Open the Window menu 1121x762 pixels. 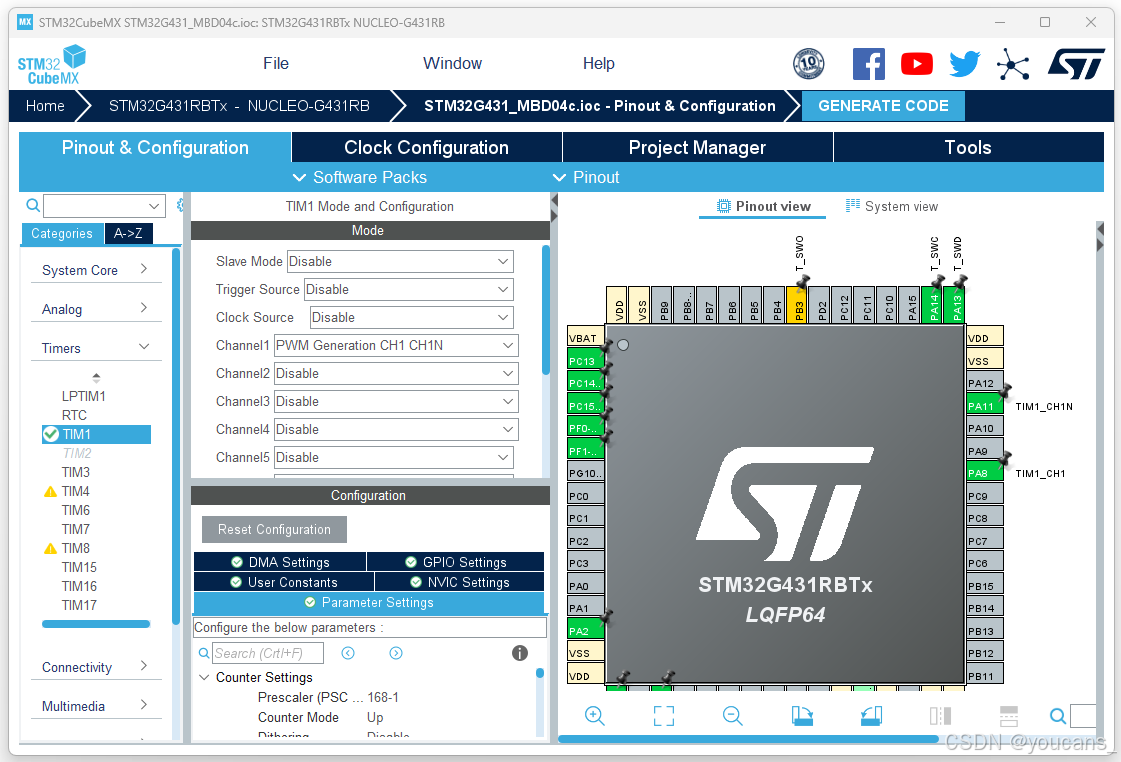tap(453, 64)
